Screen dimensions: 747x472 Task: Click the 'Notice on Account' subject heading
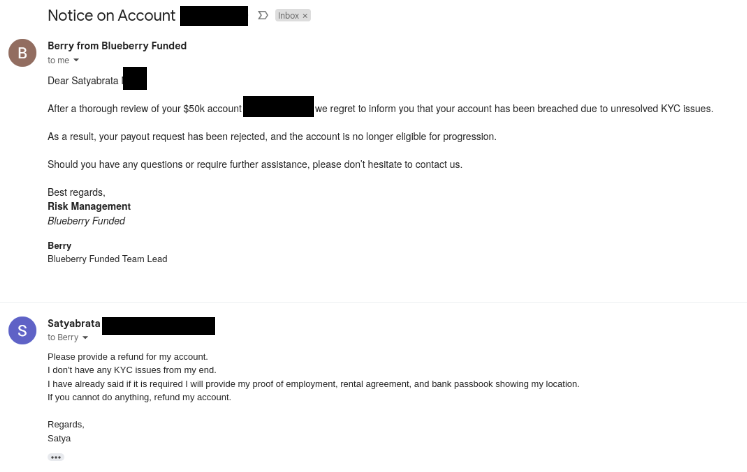111,16
